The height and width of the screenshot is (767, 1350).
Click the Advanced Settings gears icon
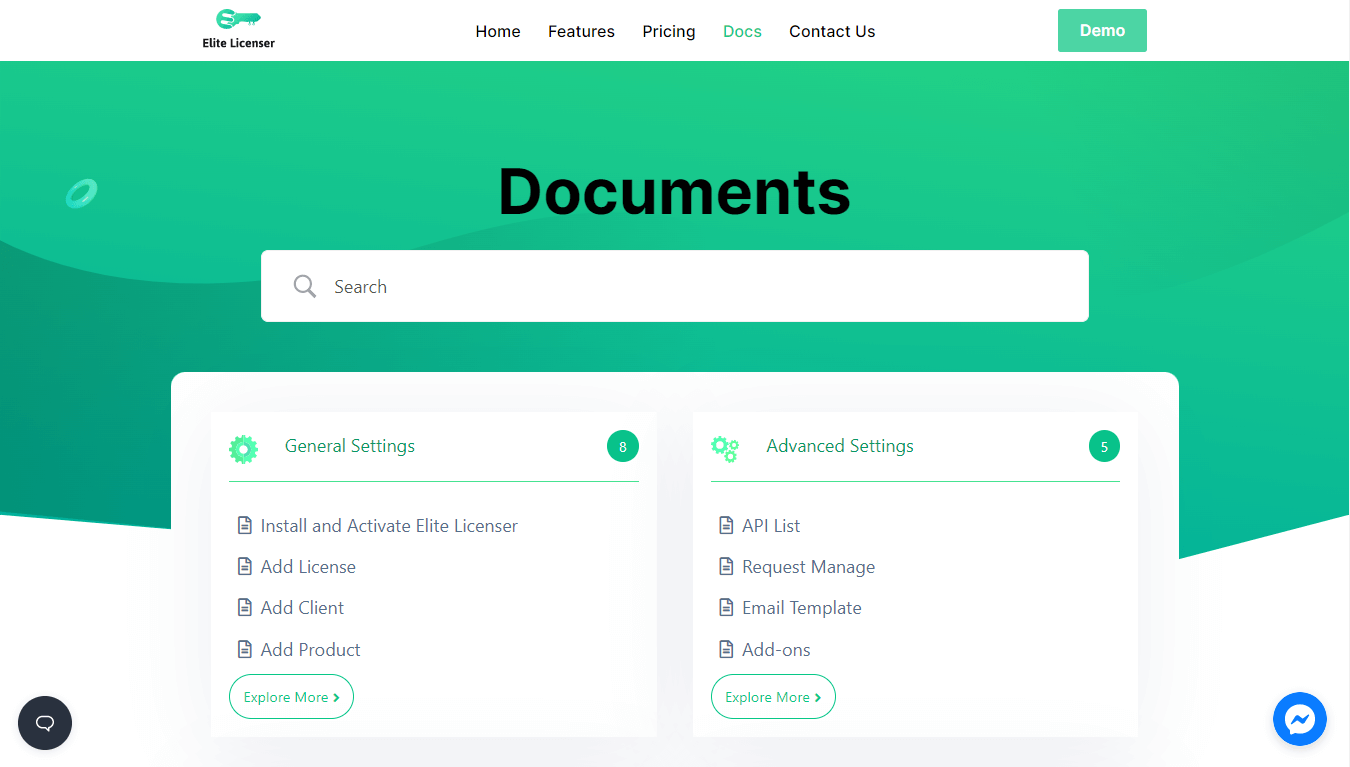point(725,448)
